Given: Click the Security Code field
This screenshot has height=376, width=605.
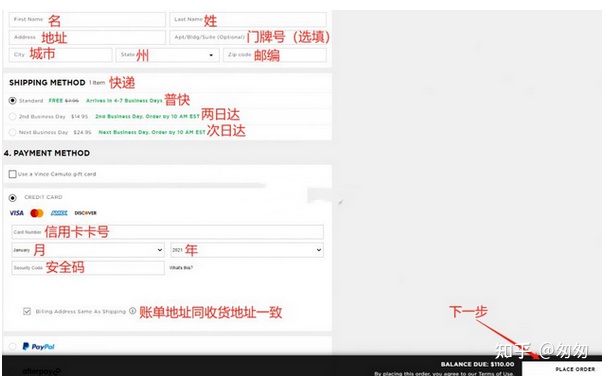Looking at the screenshot, I should pos(88,268).
